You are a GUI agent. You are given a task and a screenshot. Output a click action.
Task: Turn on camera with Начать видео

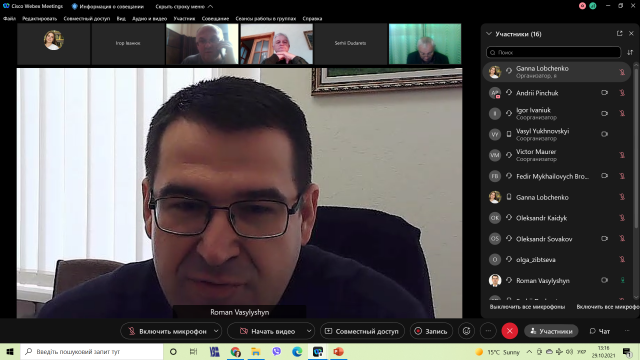267,331
